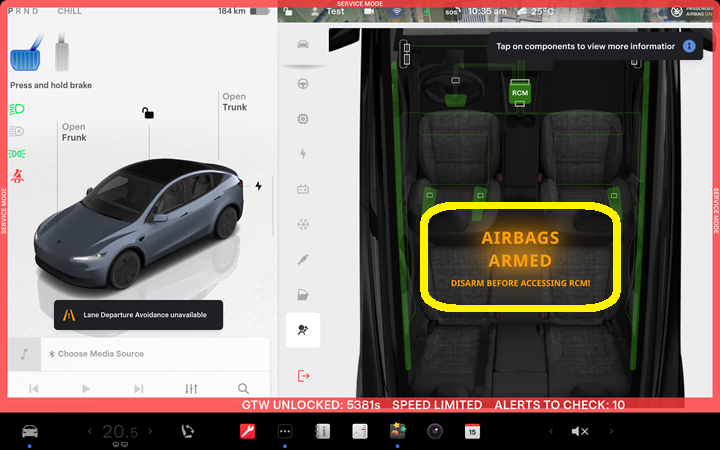Mute the volume speaker icon
Viewport: 720px width, 450px height.
pyautogui.click(x=579, y=432)
